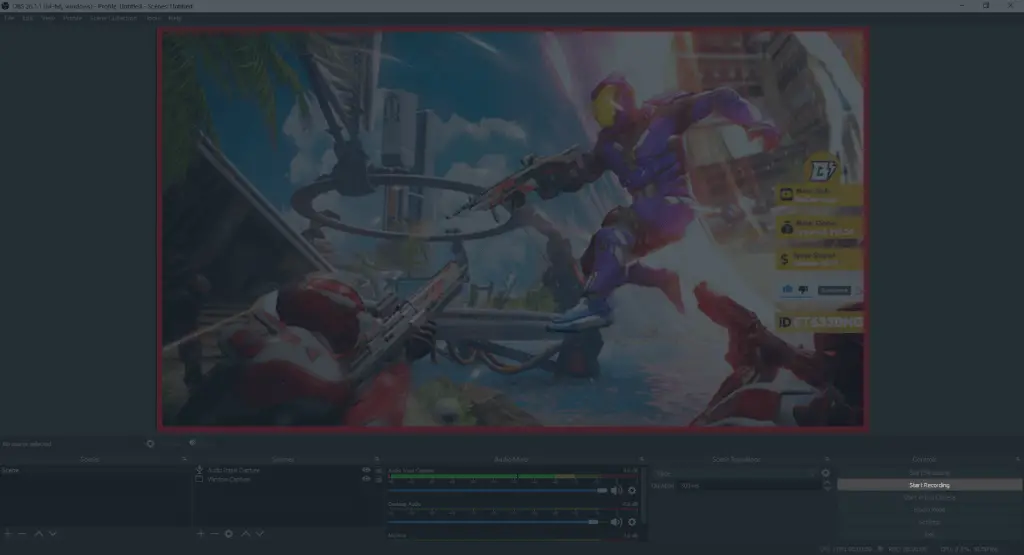Click the LIVE timer in status bar

[847, 549]
